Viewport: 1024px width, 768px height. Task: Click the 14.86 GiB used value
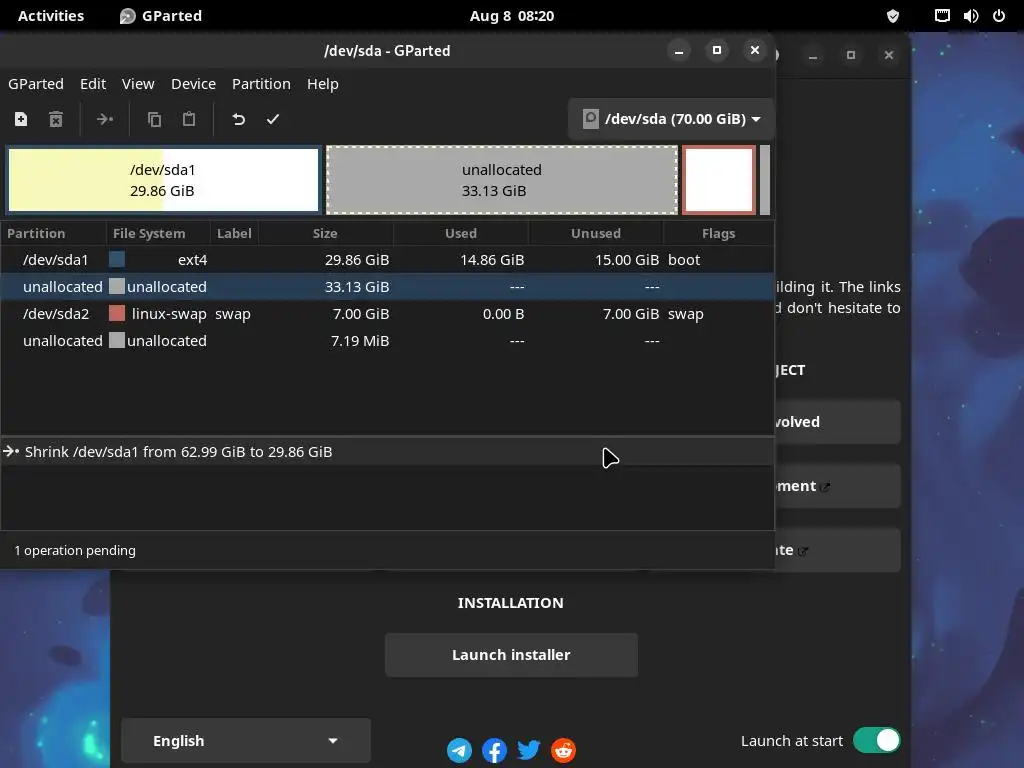point(492,259)
